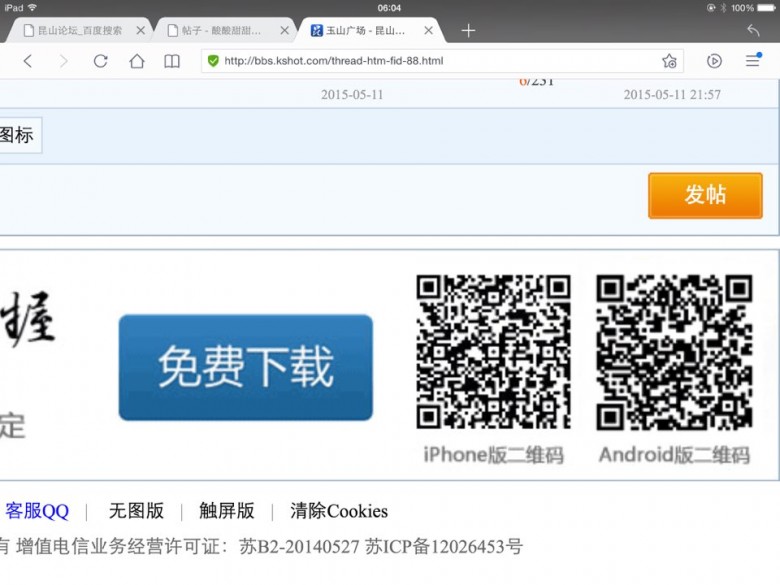Switch to 无图版 version

click(x=136, y=511)
